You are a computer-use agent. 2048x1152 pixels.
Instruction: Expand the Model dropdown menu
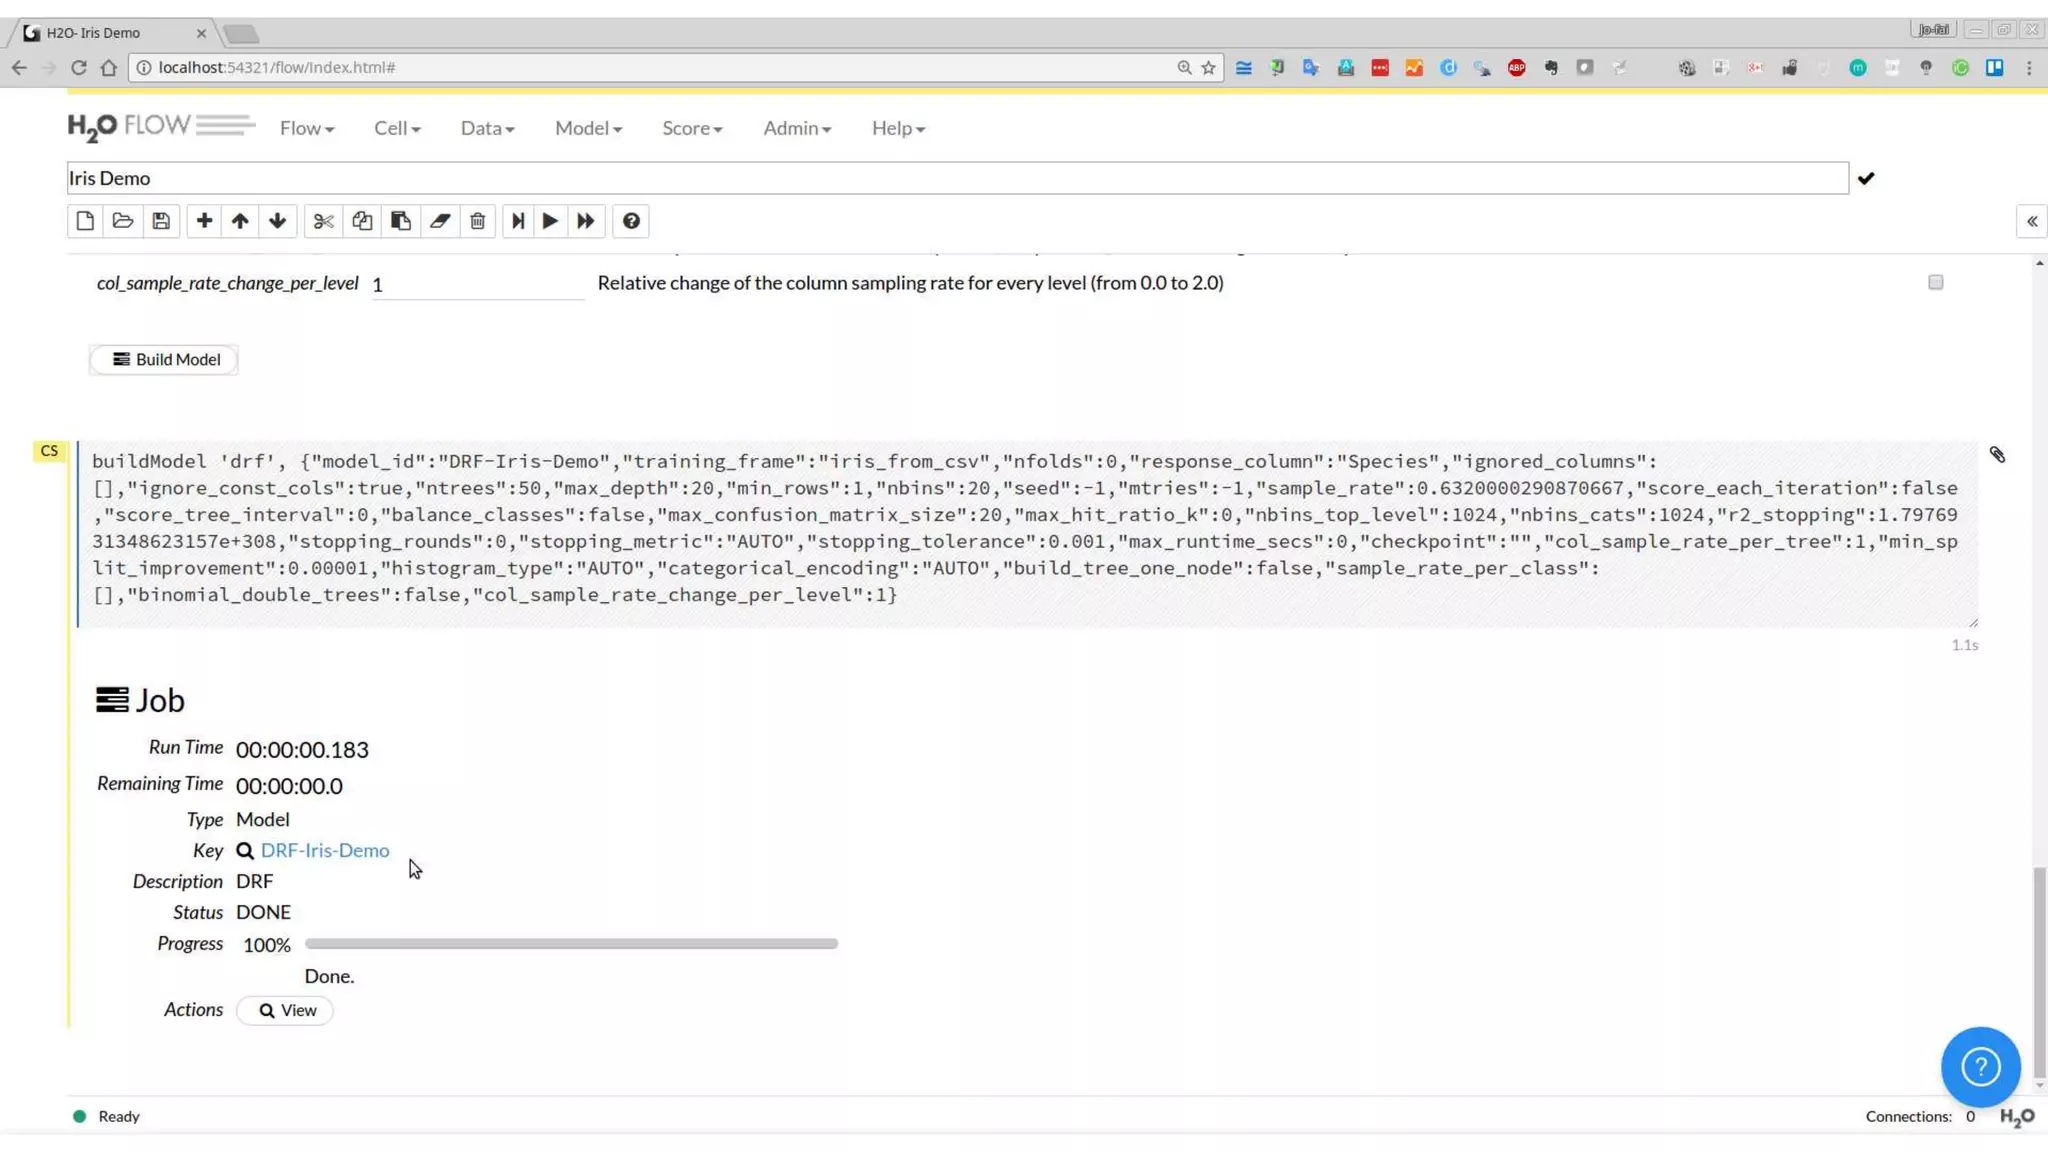(588, 128)
